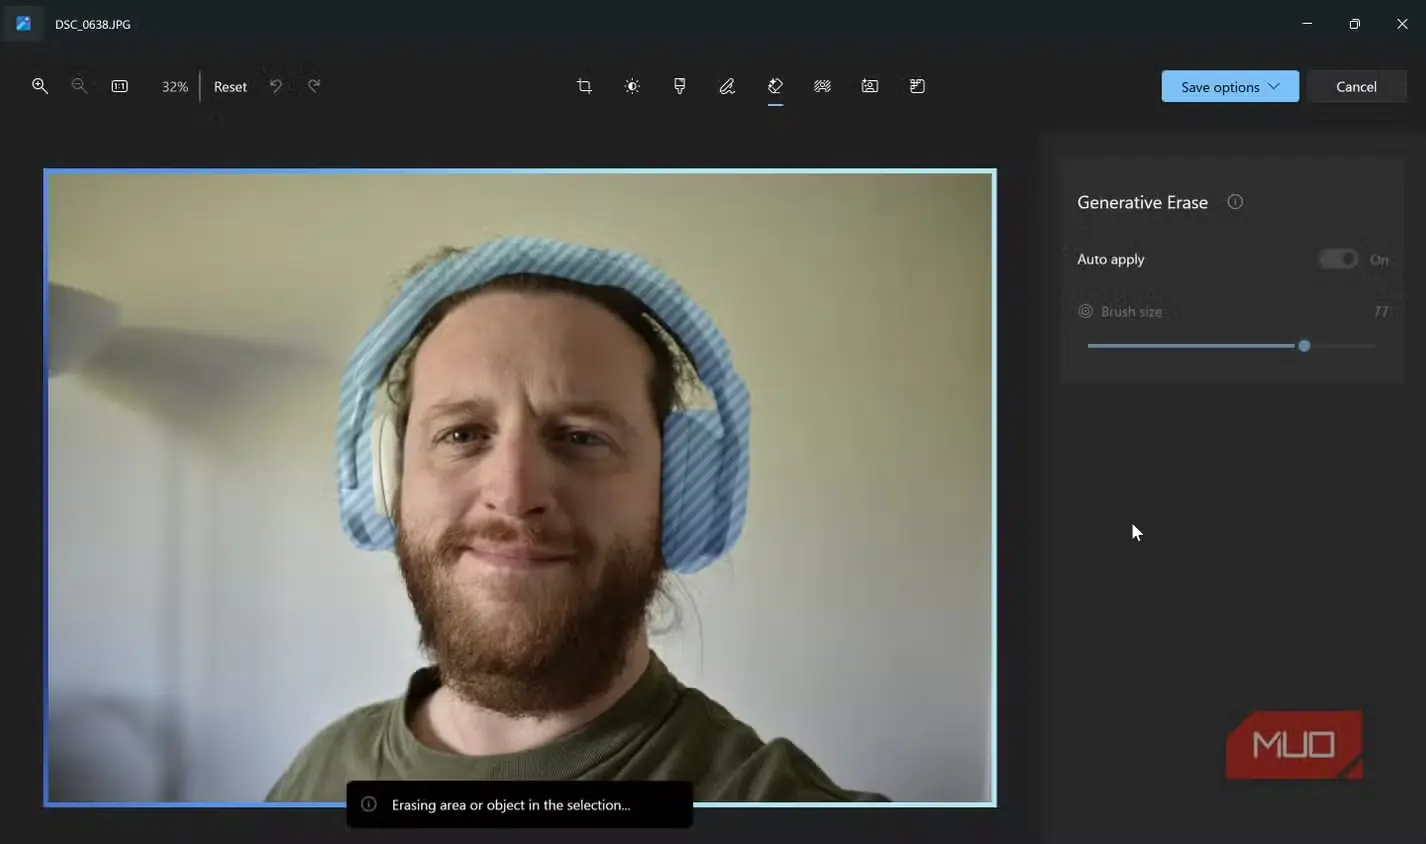
Task: Open the last icon in the editing toolbar
Action: 917,86
